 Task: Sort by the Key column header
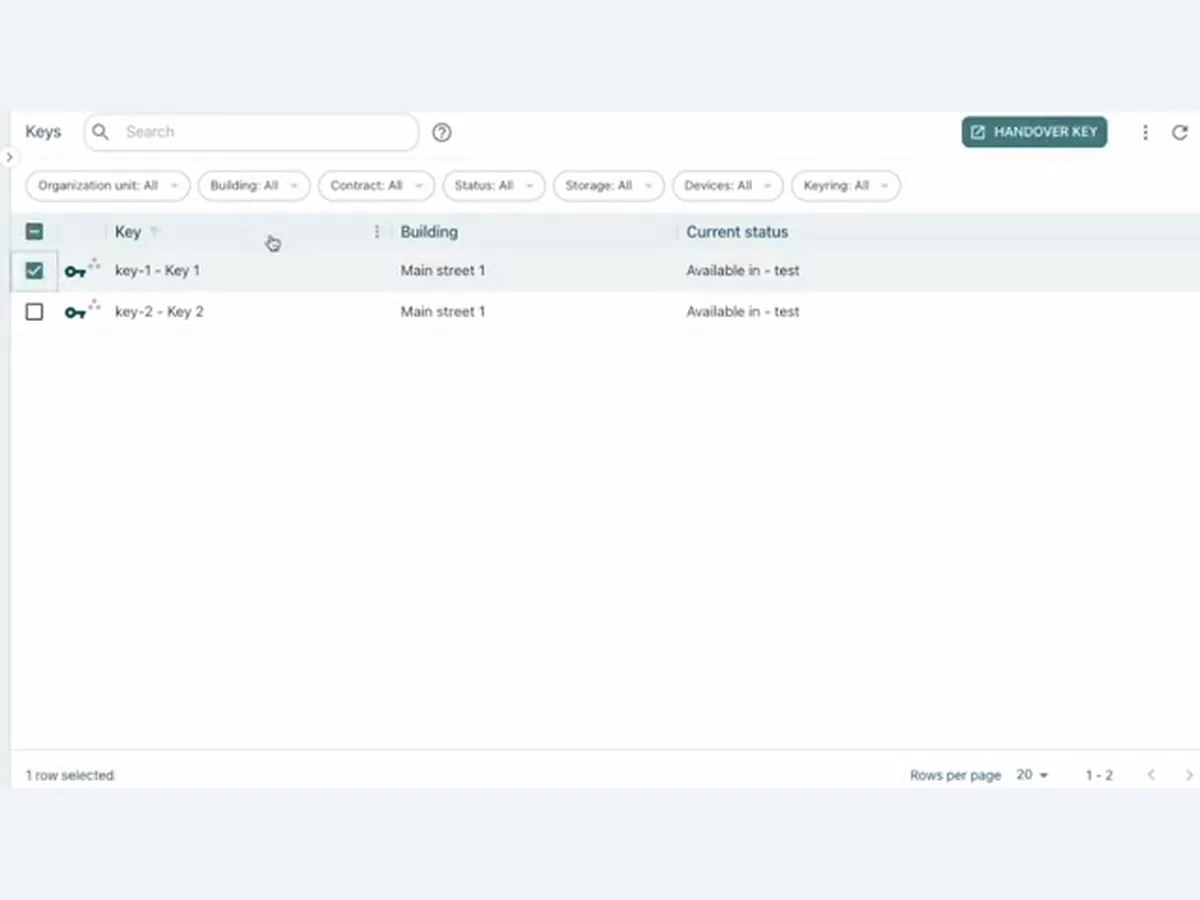tap(128, 232)
